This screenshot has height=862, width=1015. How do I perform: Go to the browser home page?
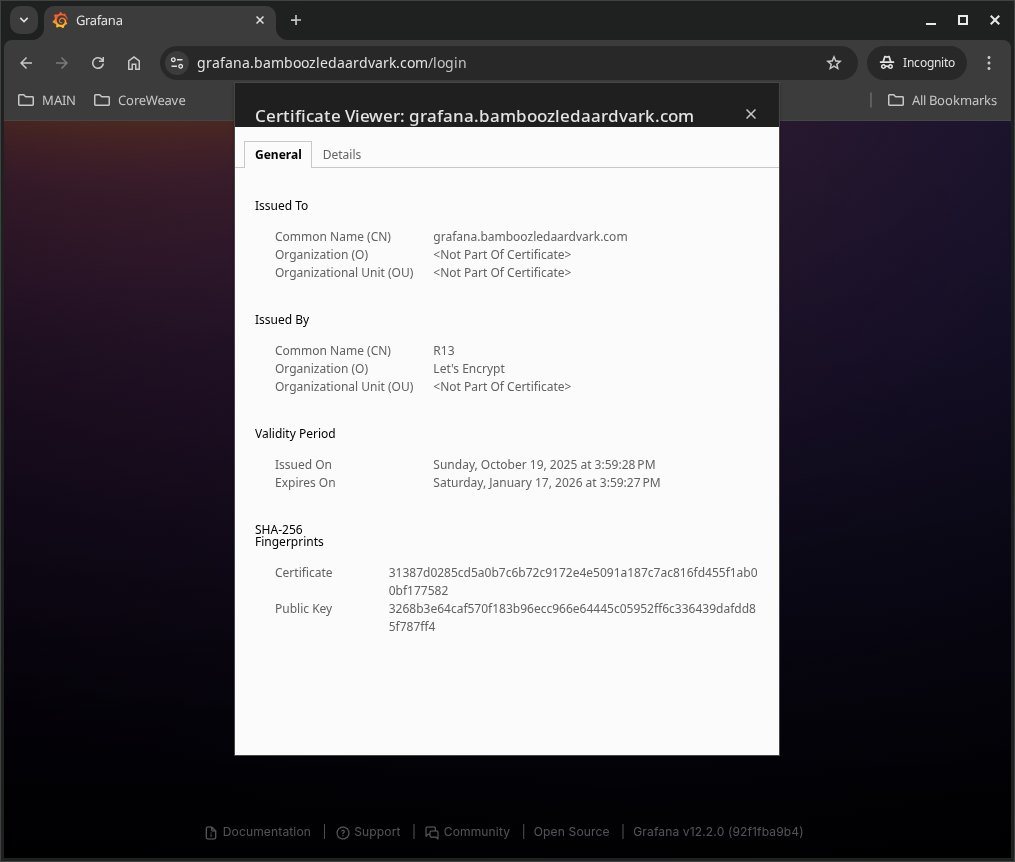pyautogui.click(x=134, y=62)
